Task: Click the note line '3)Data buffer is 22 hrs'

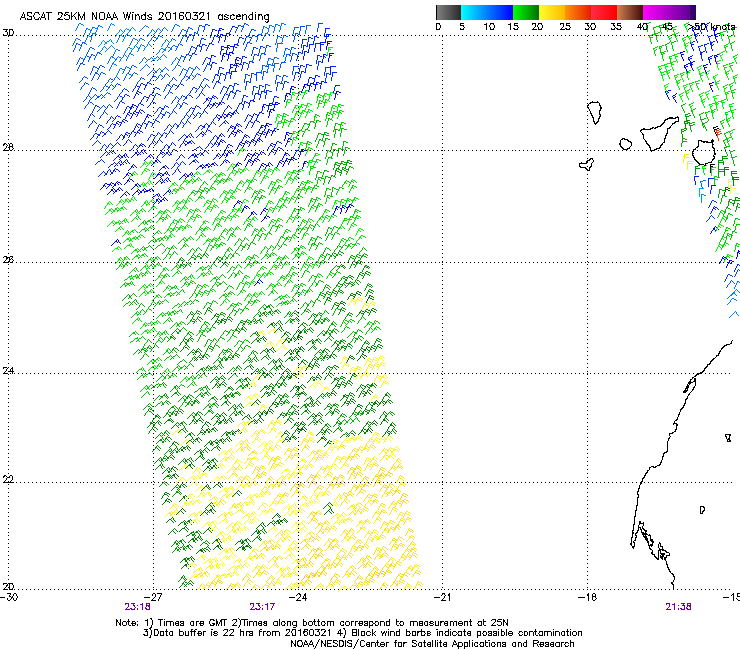Action: [362, 633]
